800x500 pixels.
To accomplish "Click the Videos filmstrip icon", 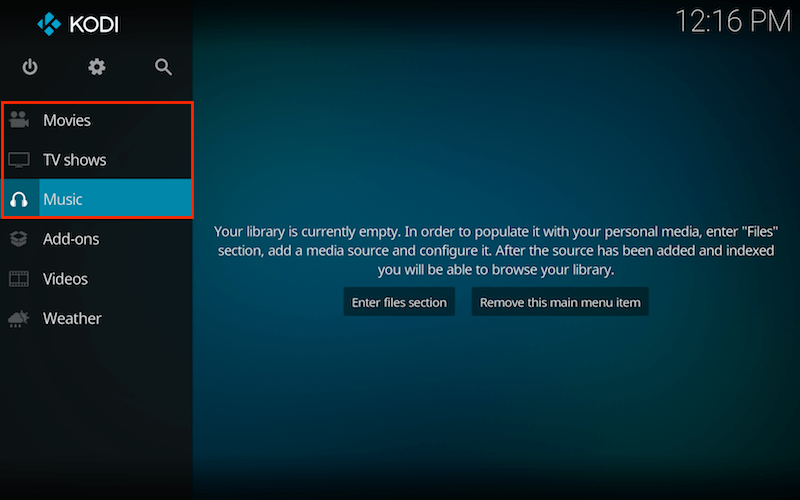I will (19, 279).
